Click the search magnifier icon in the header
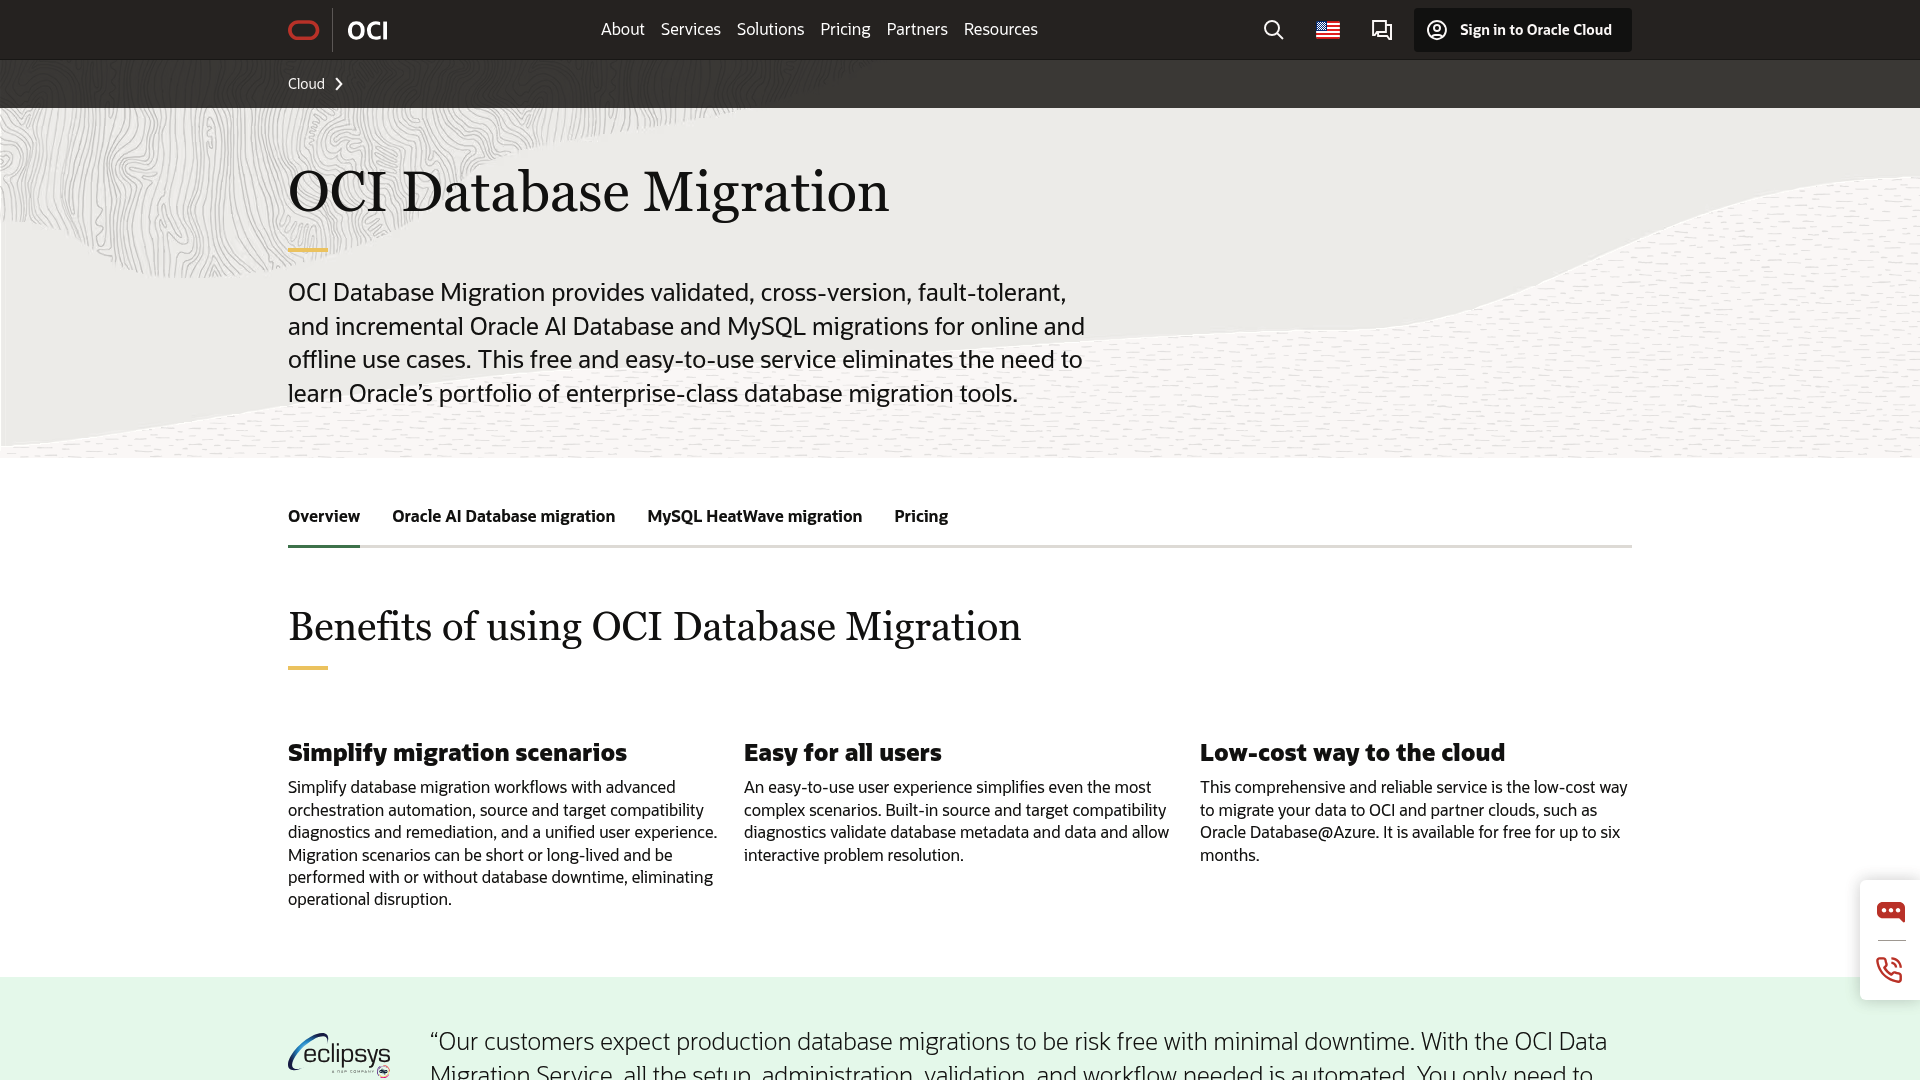Screen dimensions: 1920x1080 pyautogui.click(x=1272, y=30)
